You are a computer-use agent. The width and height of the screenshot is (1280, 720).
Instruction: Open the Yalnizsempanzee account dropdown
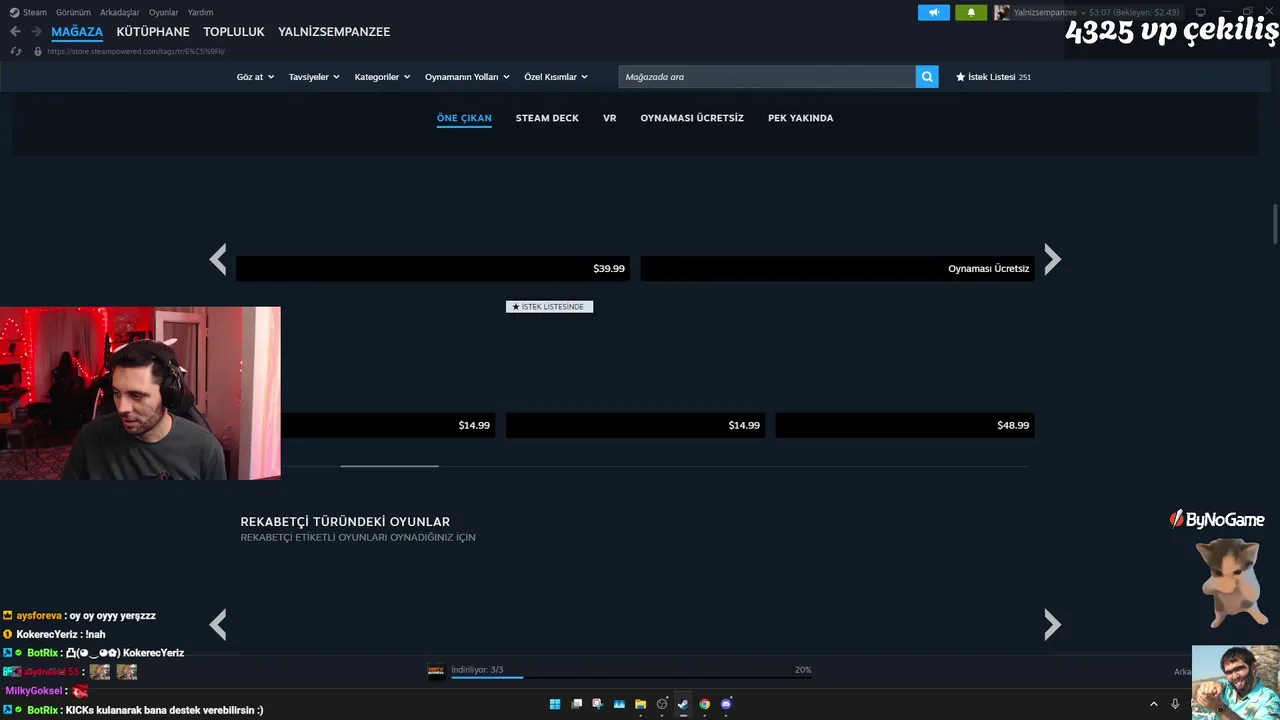(1049, 13)
